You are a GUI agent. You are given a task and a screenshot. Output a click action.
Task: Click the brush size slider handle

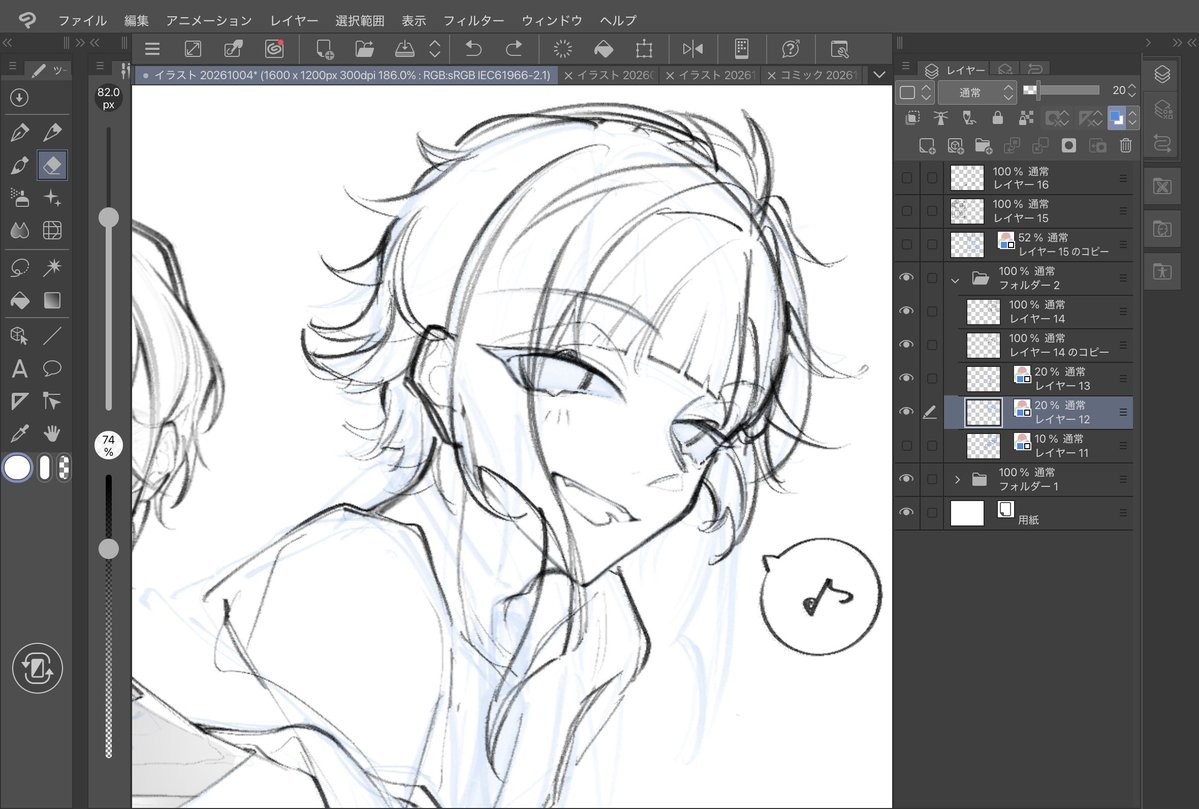click(109, 217)
